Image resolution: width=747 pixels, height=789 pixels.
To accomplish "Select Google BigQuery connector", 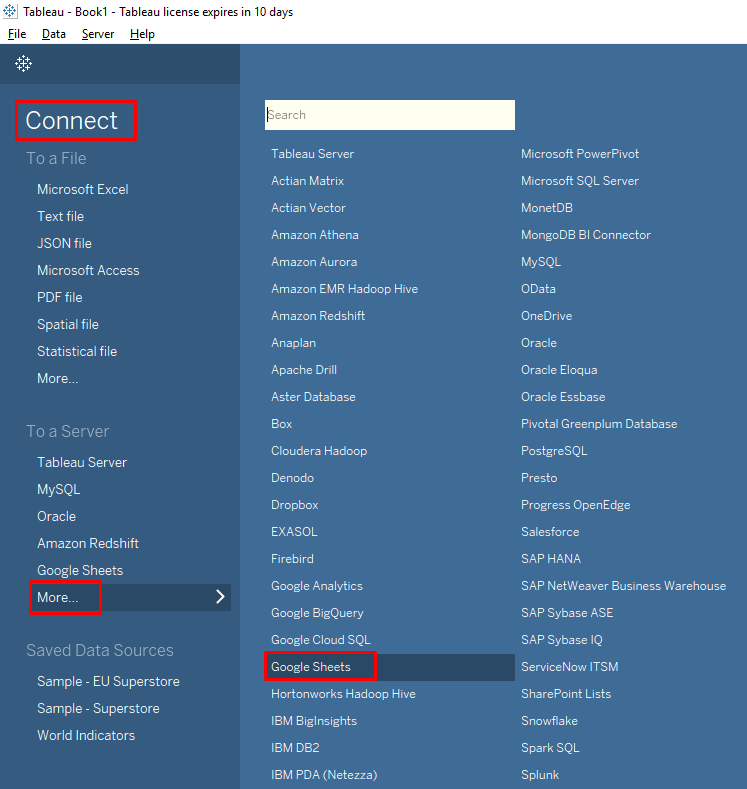I will pos(317,613).
